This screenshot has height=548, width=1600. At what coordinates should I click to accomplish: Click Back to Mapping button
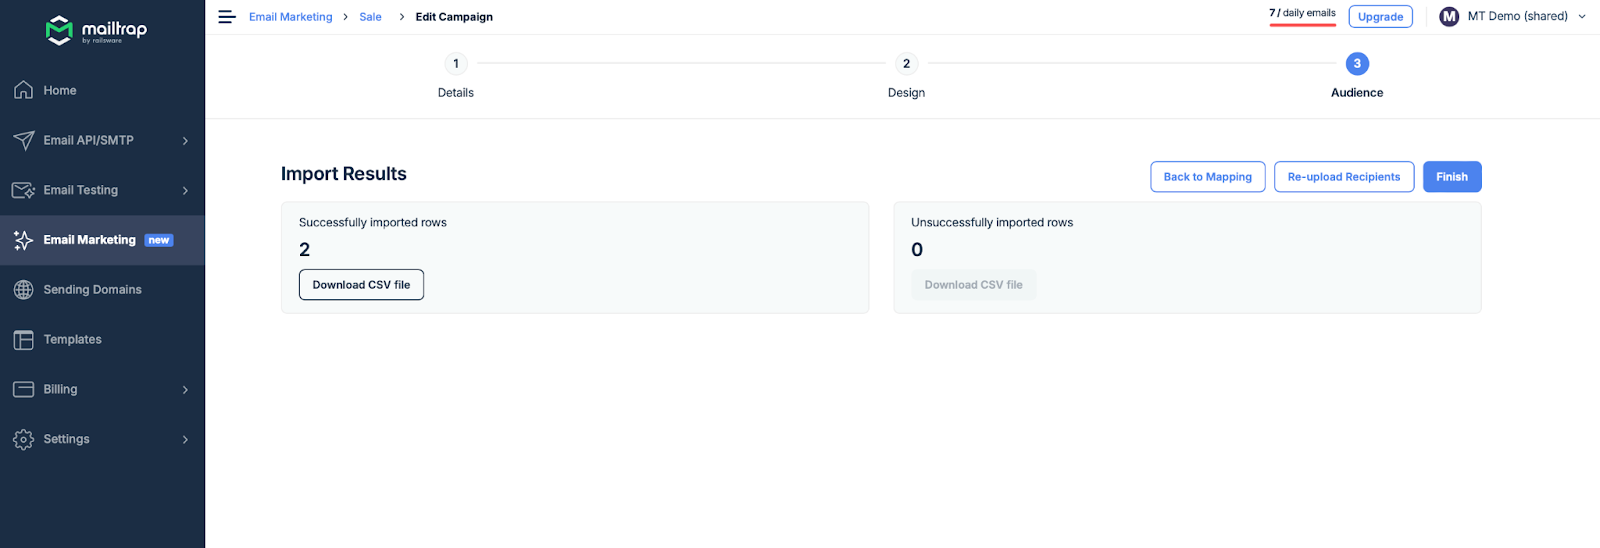1207,177
